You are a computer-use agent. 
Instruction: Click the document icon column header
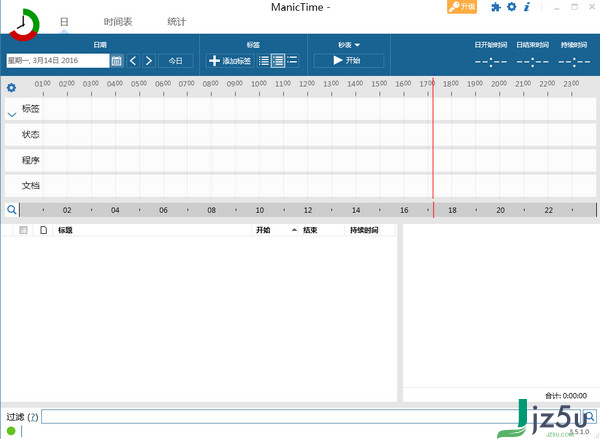tap(44, 230)
